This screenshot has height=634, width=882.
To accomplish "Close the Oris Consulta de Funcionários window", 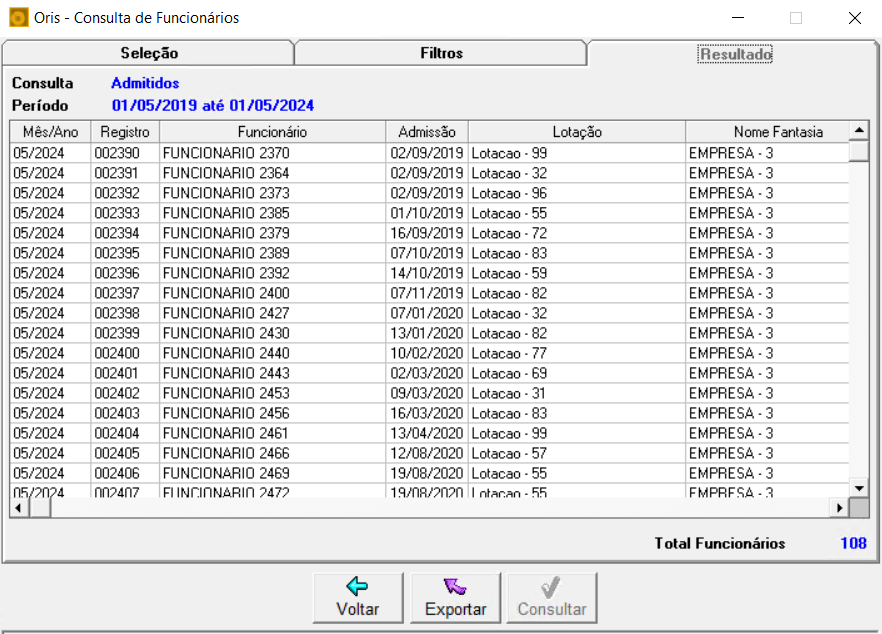I will point(854,18).
